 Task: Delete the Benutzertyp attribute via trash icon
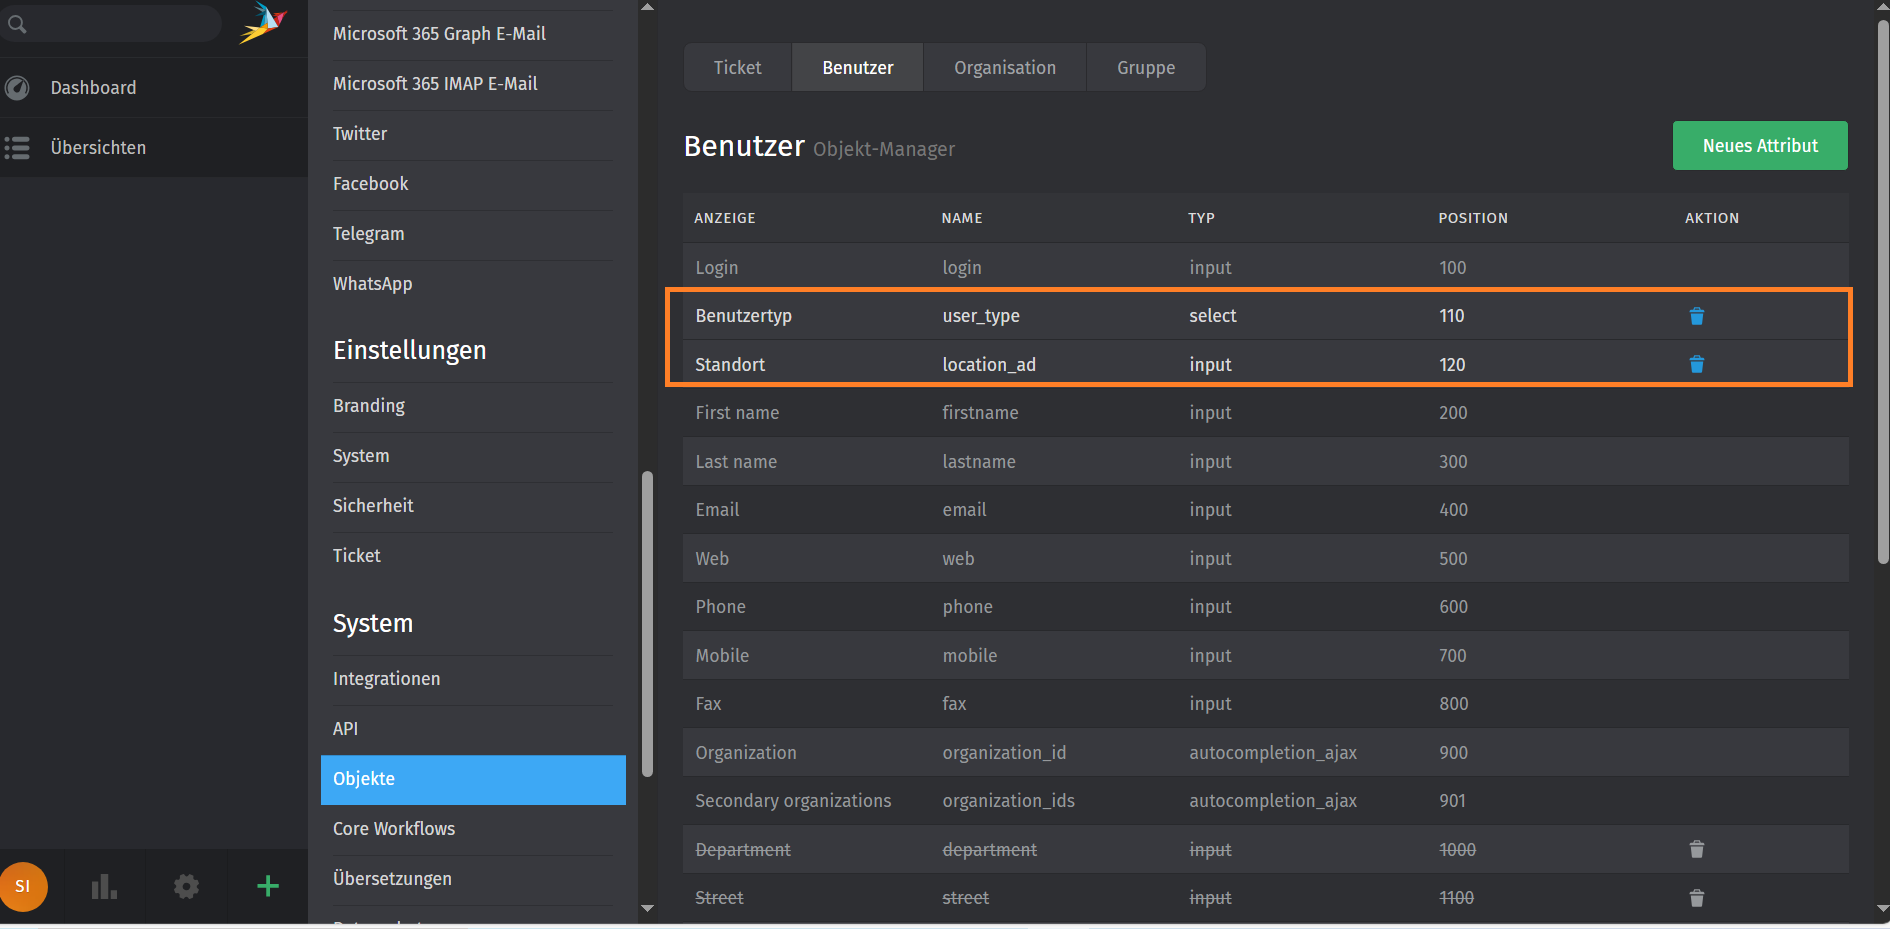(x=1696, y=316)
